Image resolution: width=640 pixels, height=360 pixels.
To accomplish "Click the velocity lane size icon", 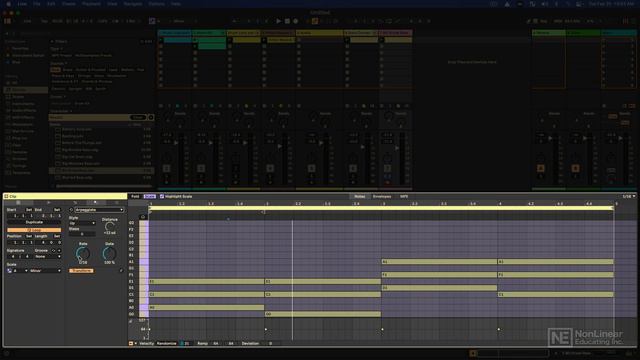I will pyautogui.click(x=131, y=322).
